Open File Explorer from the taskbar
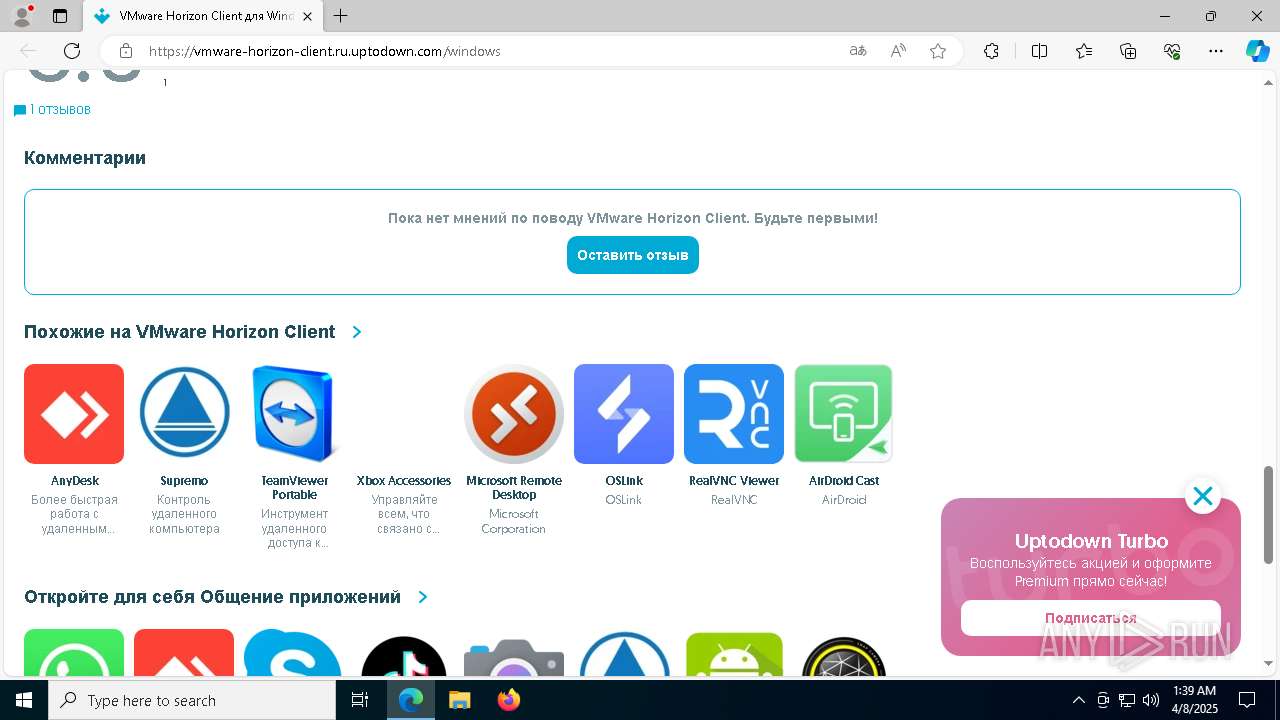 459,700
